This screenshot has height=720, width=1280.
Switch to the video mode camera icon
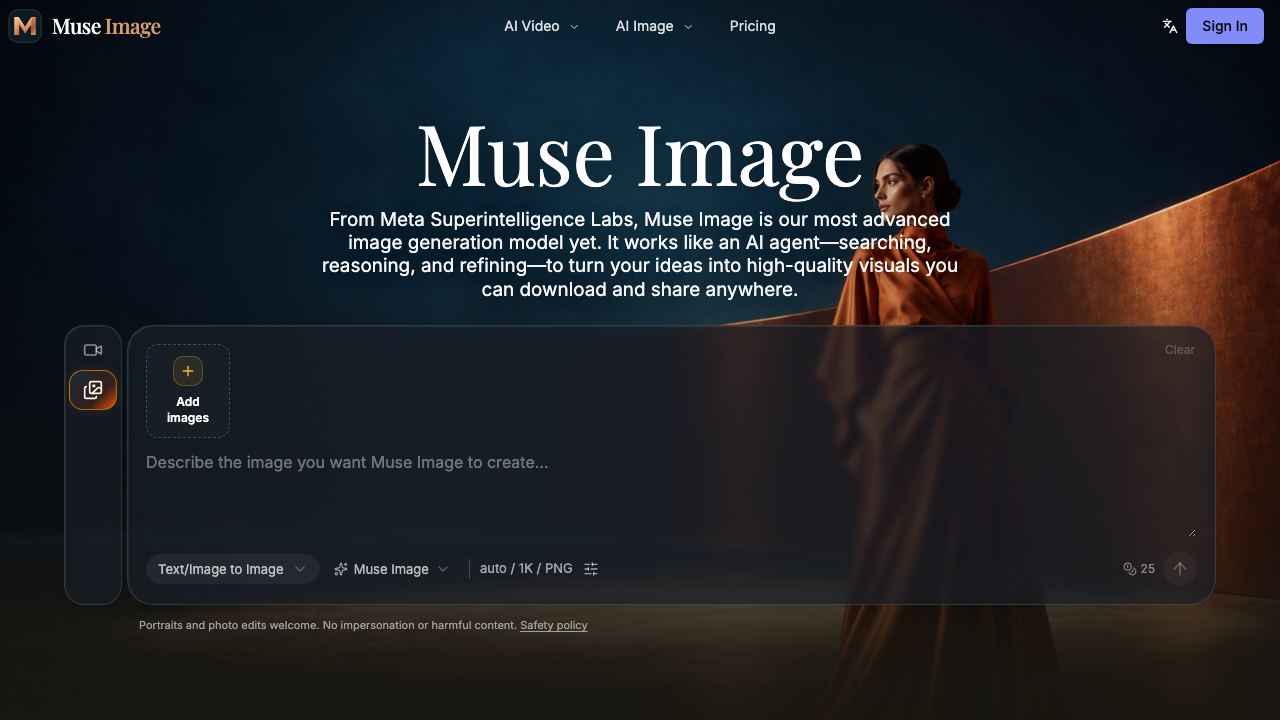pyautogui.click(x=93, y=350)
